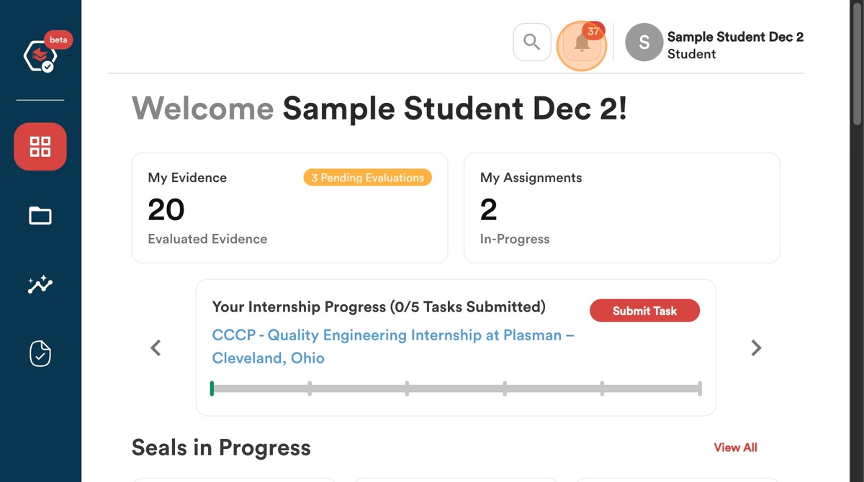Click the search magnifier icon
864x482 pixels.
(532, 42)
